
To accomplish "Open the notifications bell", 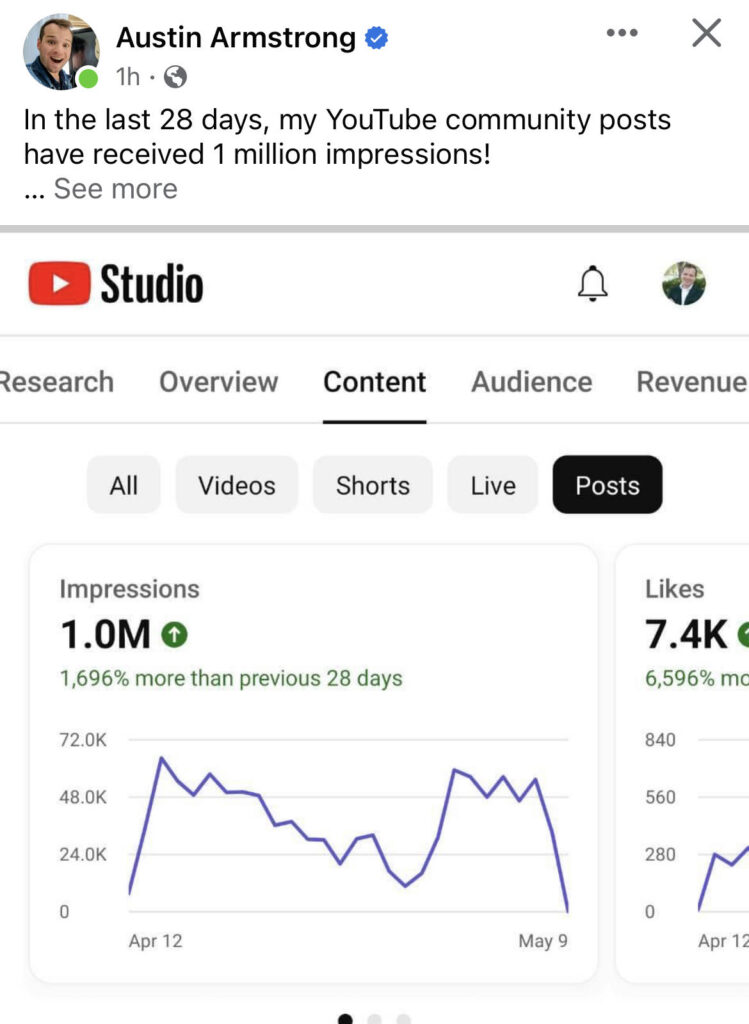I will click(593, 285).
